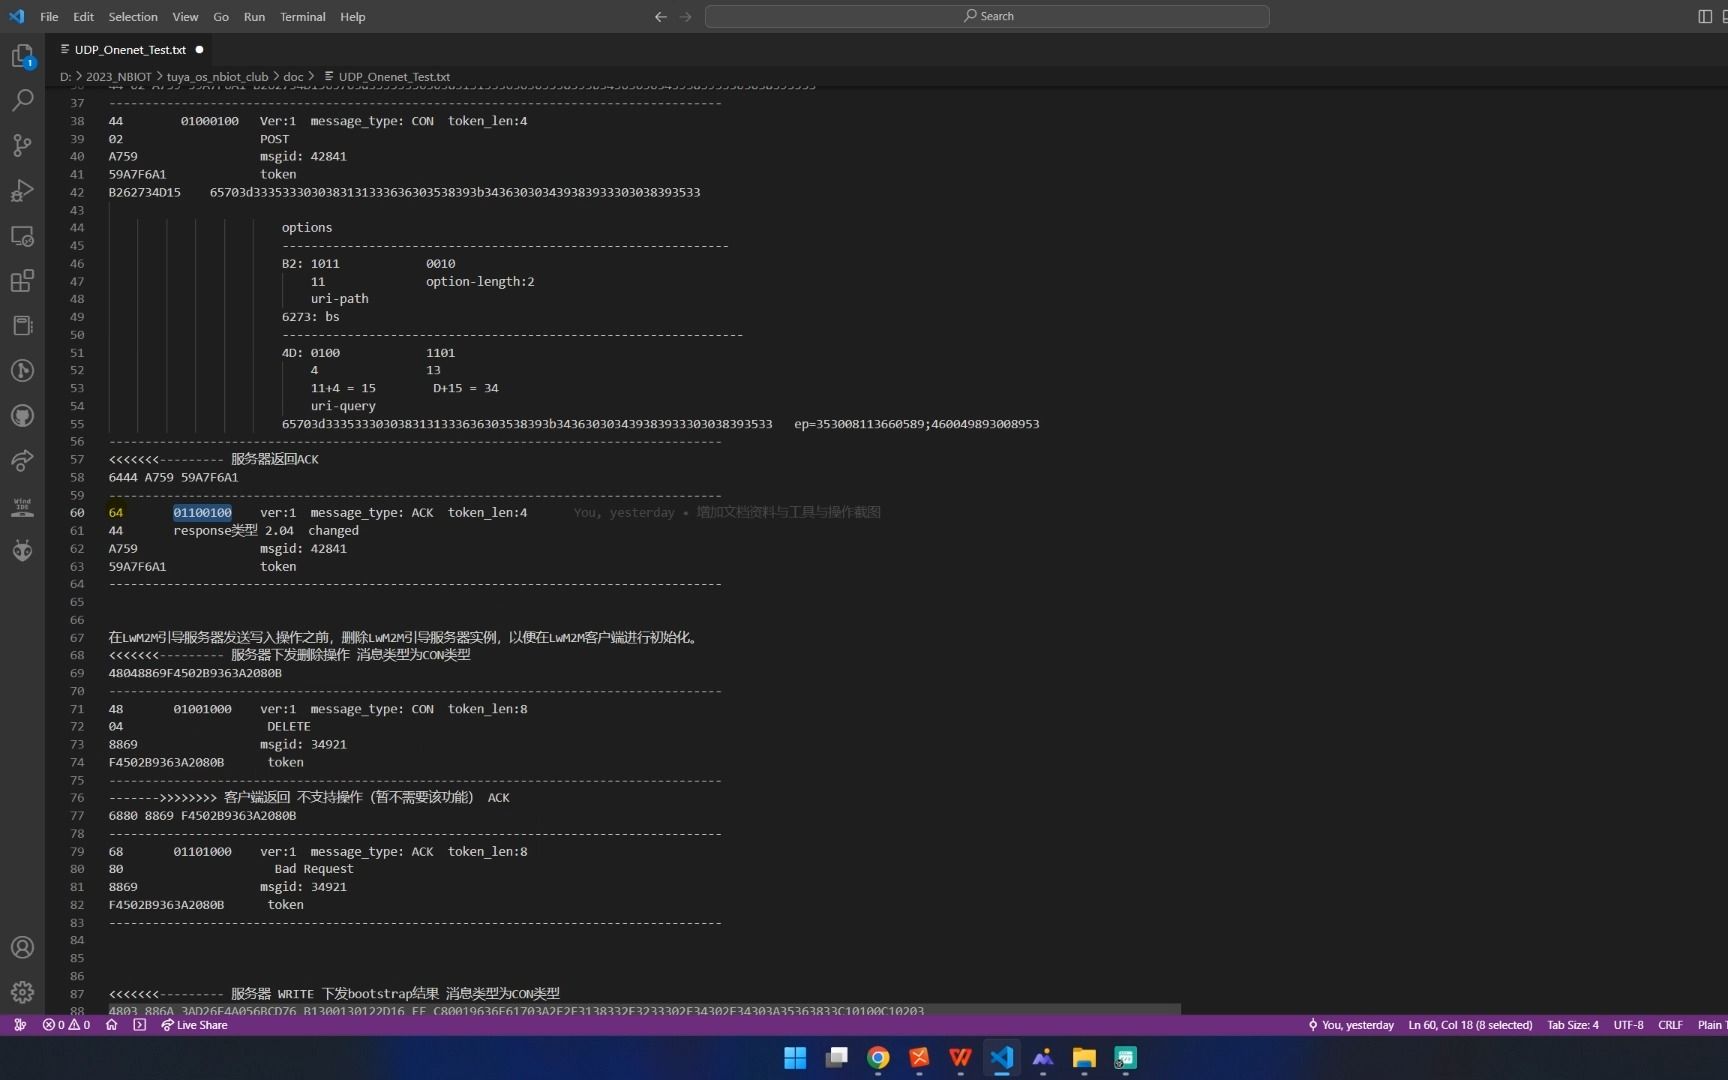Open the GitHub view in activity bar
The image size is (1728, 1080).
[x=22, y=416]
